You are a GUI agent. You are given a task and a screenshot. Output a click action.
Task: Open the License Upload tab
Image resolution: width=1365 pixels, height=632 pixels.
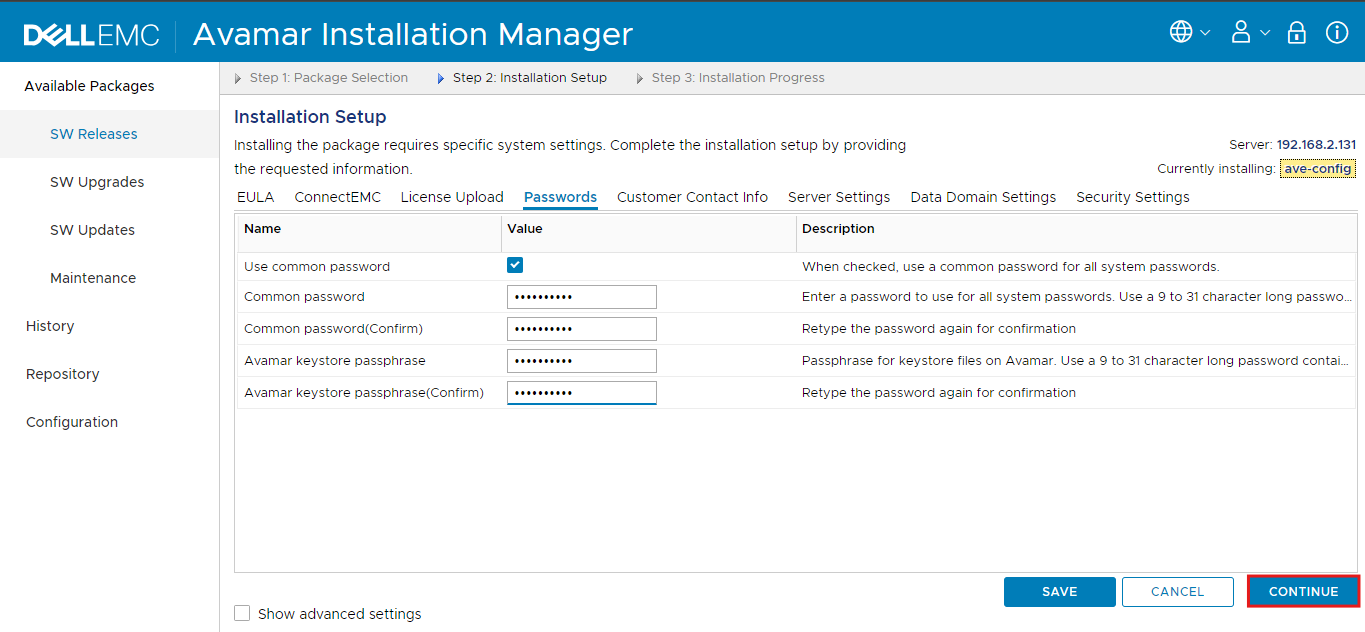pyautogui.click(x=452, y=197)
